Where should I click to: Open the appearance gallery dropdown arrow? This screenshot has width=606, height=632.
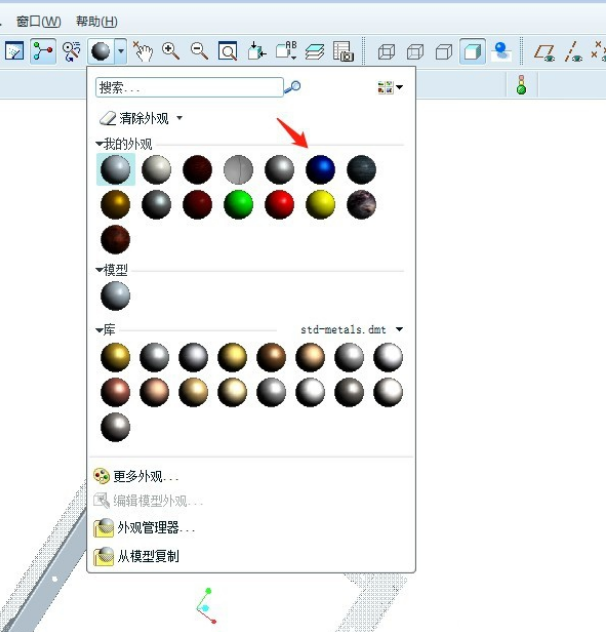pos(121,52)
